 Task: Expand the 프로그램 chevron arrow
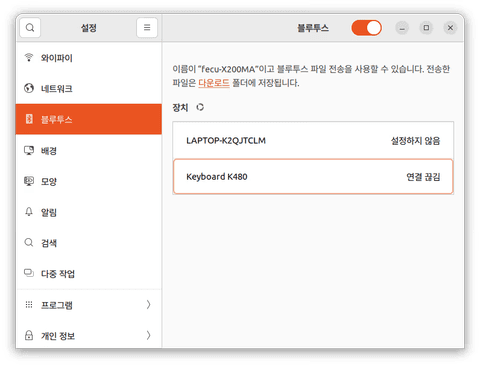[x=149, y=304]
